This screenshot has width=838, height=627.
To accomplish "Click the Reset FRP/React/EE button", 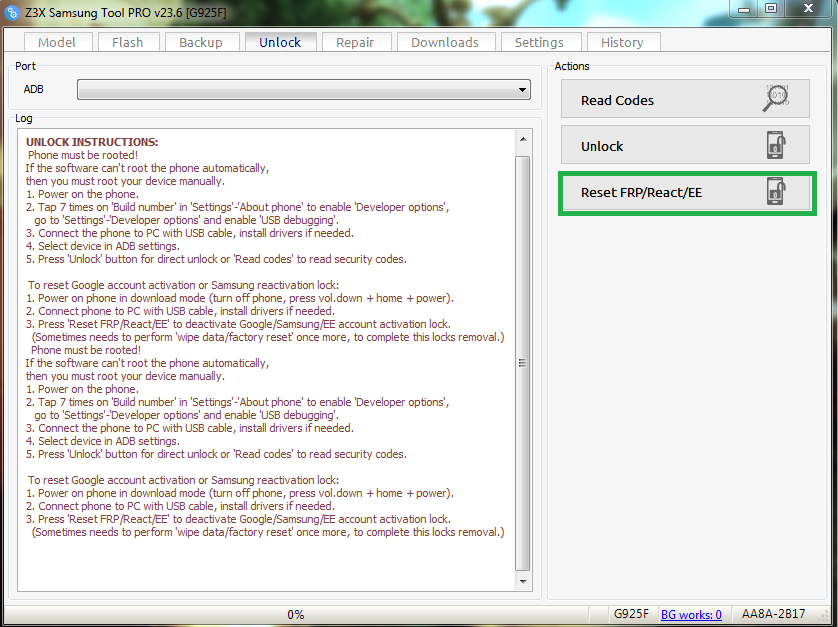I will (x=687, y=193).
